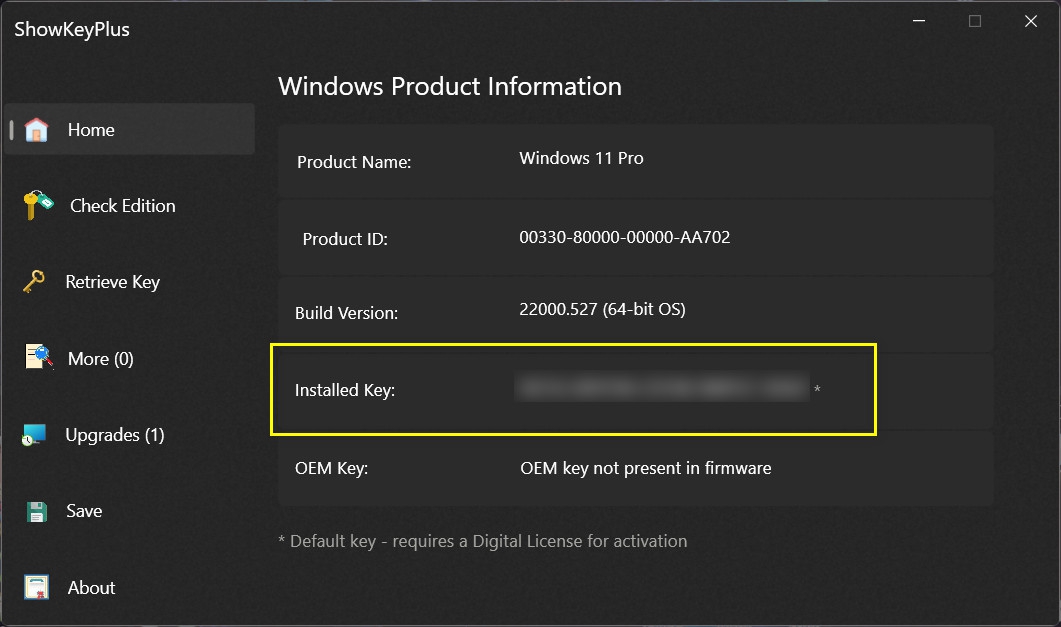Click the keys icon for Check Edition
This screenshot has width=1061, height=627.
(x=39, y=206)
